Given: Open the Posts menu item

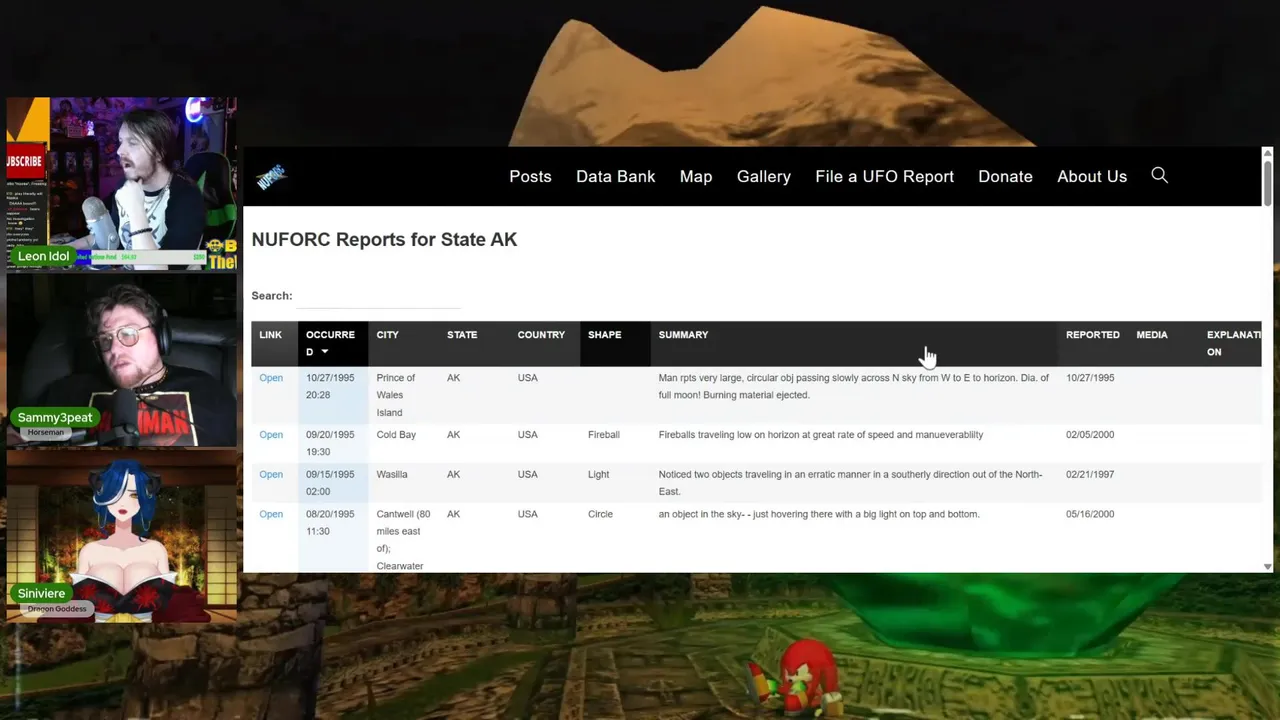Looking at the screenshot, I should pos(530,176).
